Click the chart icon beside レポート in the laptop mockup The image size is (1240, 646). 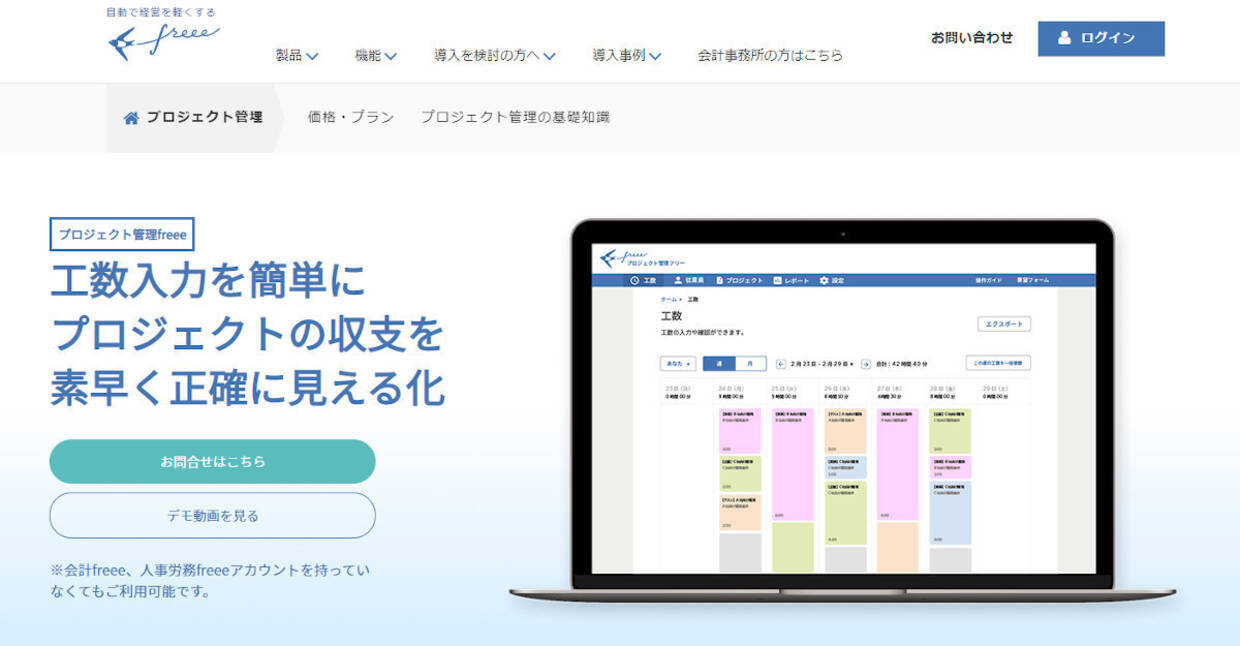(x=777, y=281)
